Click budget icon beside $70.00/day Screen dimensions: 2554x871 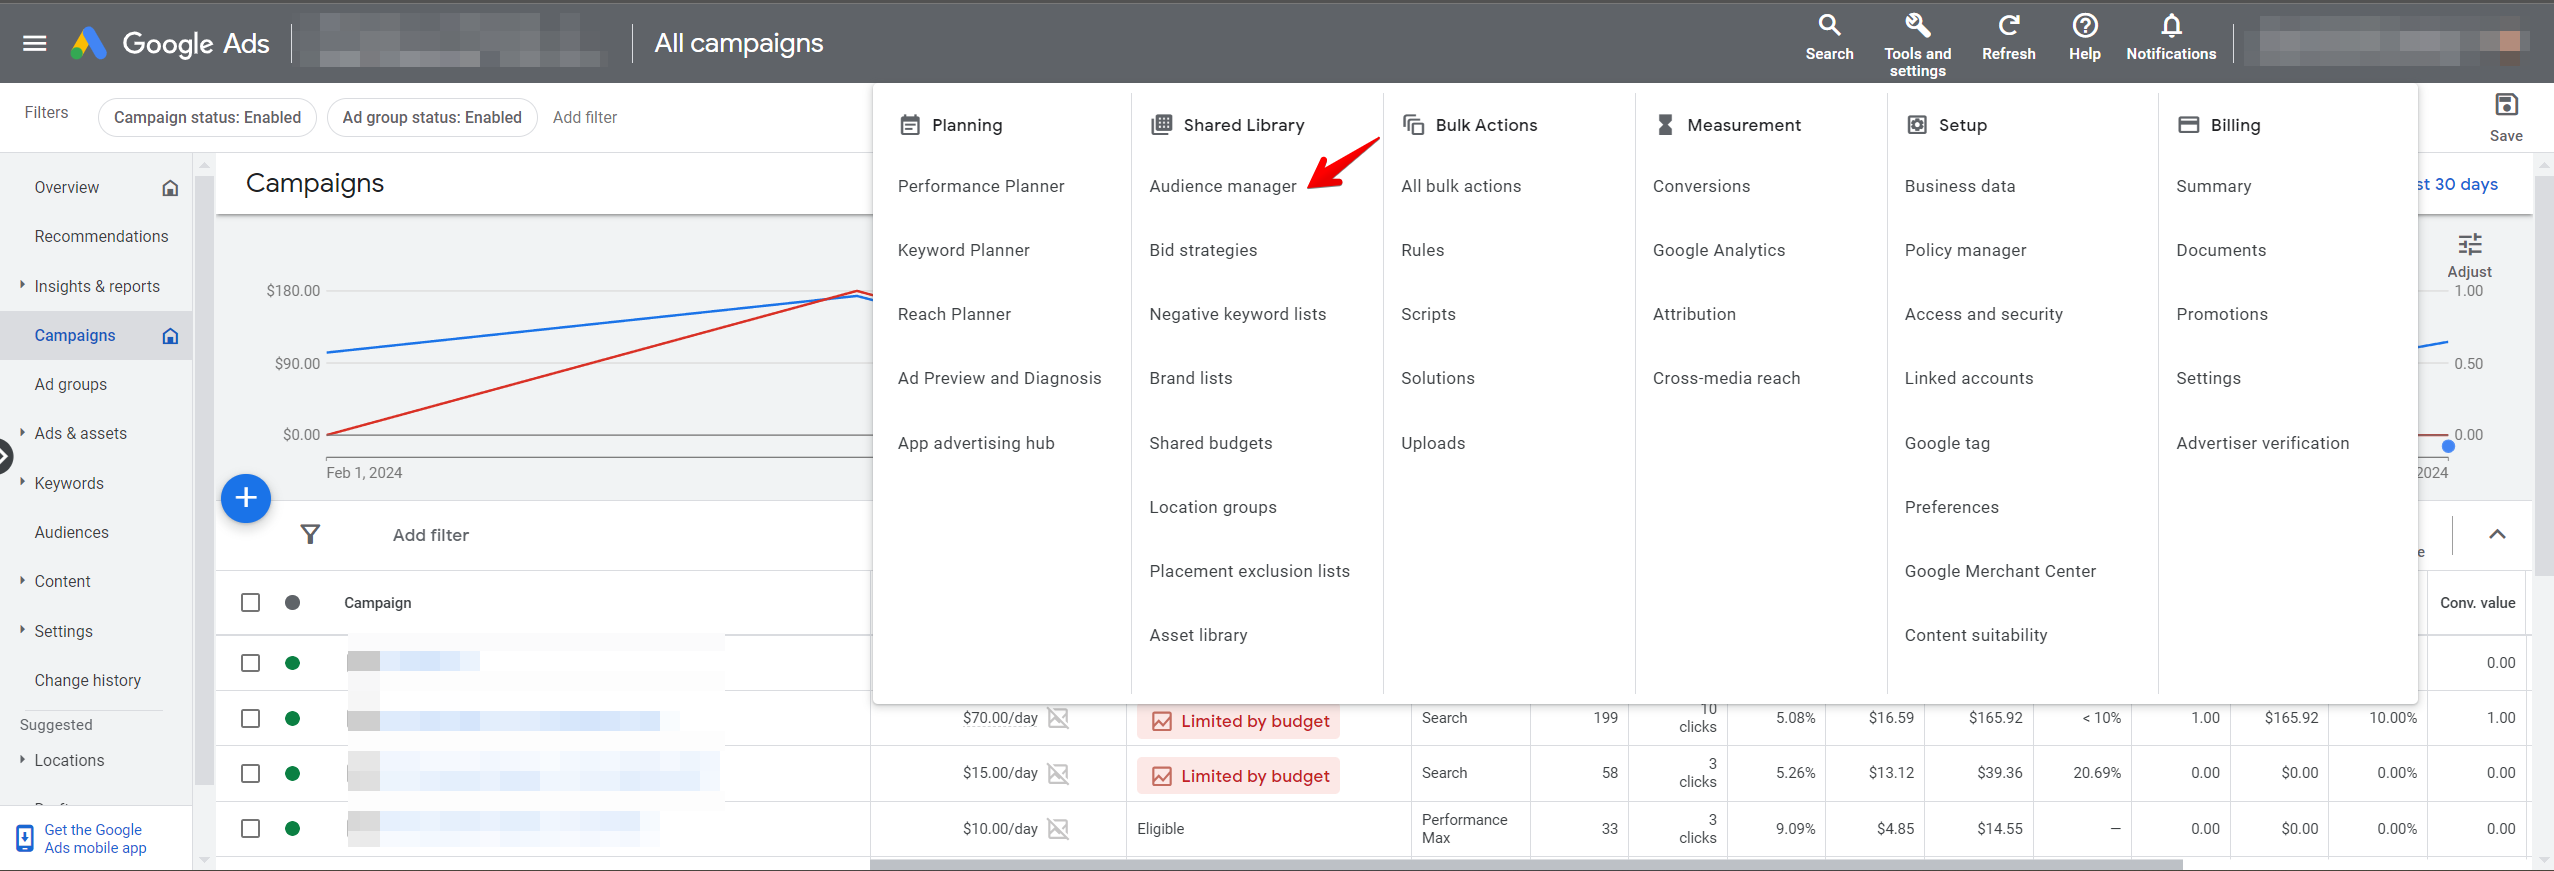(1058, 718)
